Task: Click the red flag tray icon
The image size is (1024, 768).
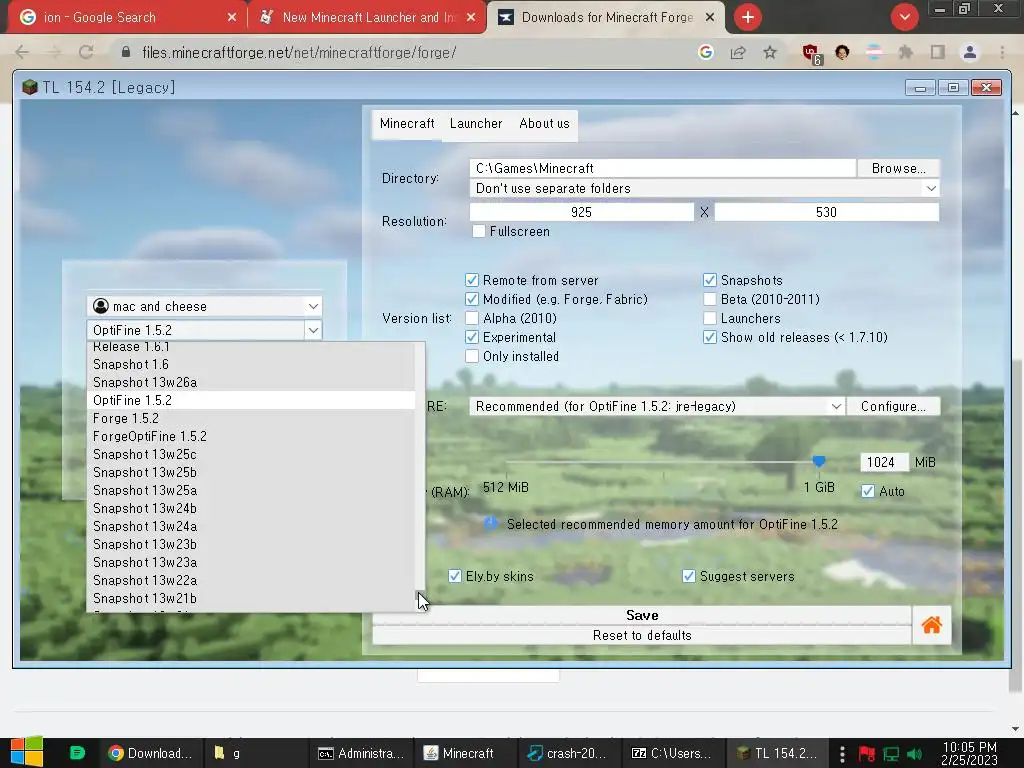Action: point(867,754)
